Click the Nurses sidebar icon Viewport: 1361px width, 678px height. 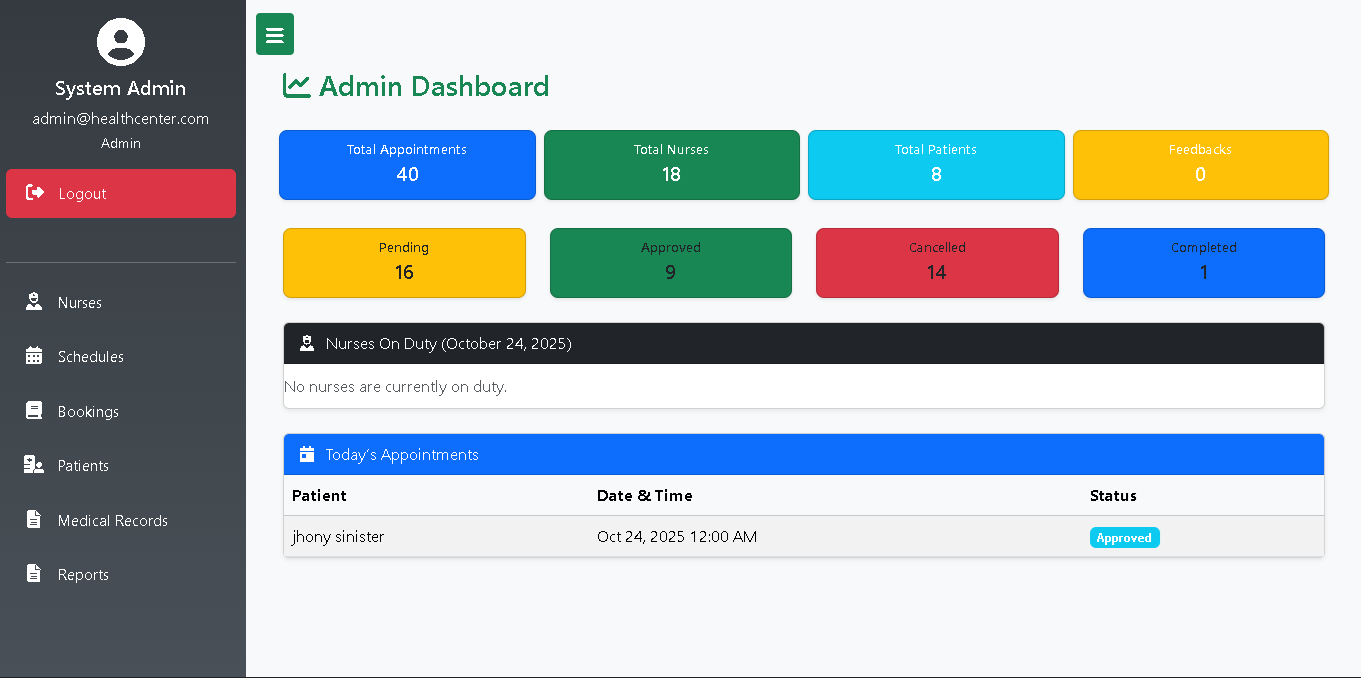tap(35, 302)
